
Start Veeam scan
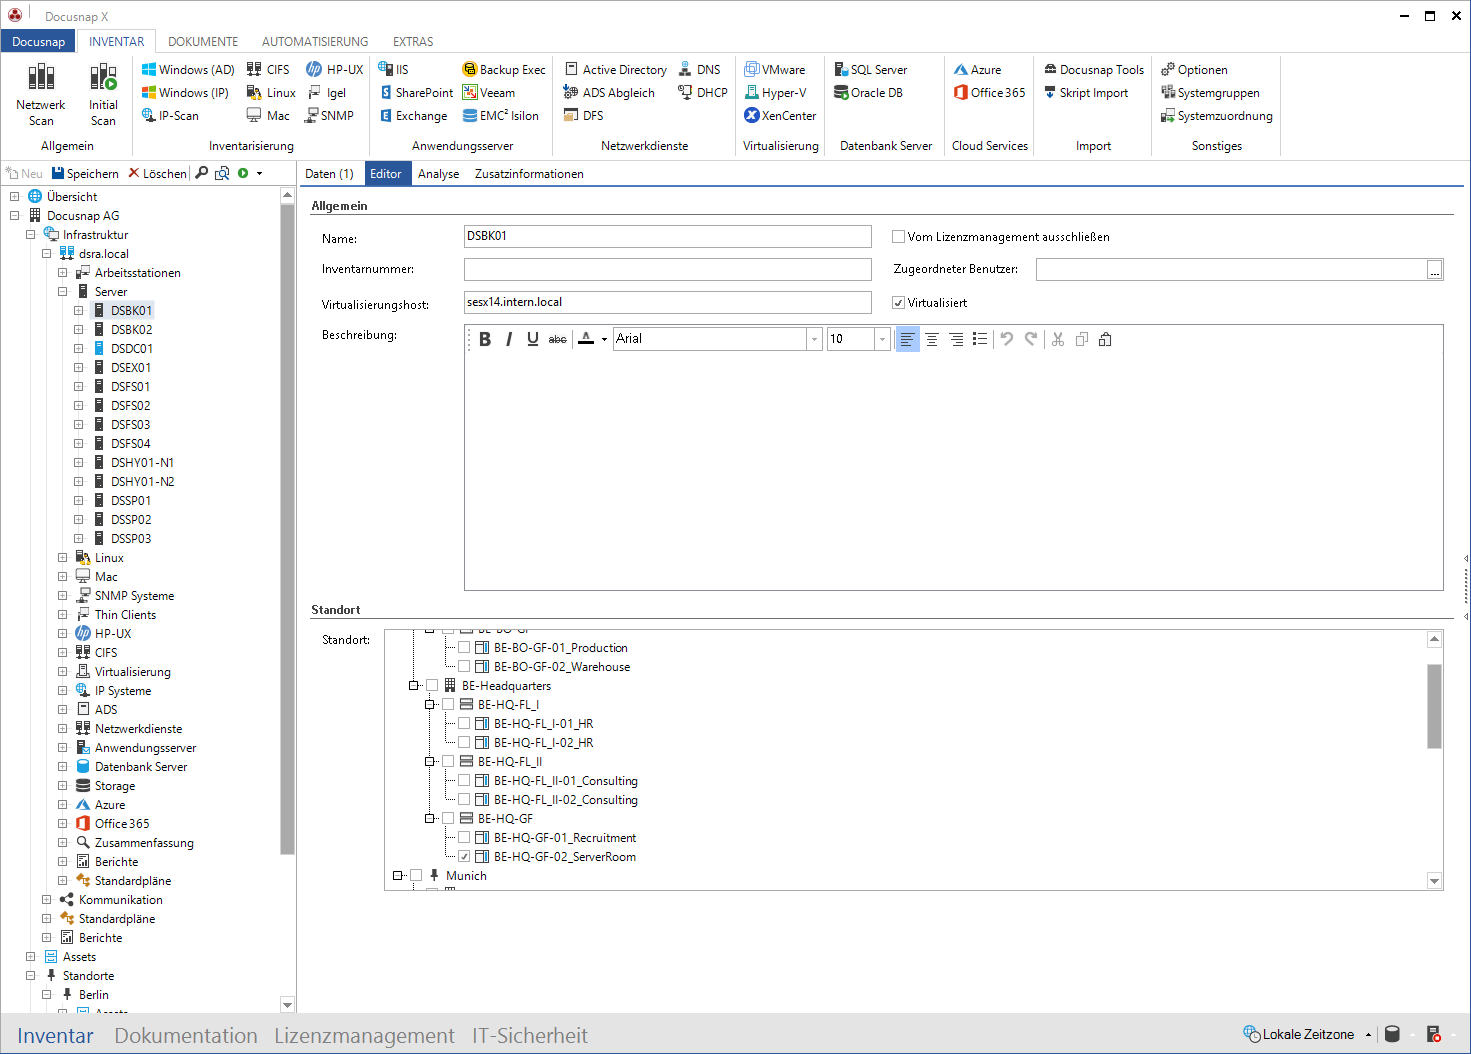pos(489,93)
